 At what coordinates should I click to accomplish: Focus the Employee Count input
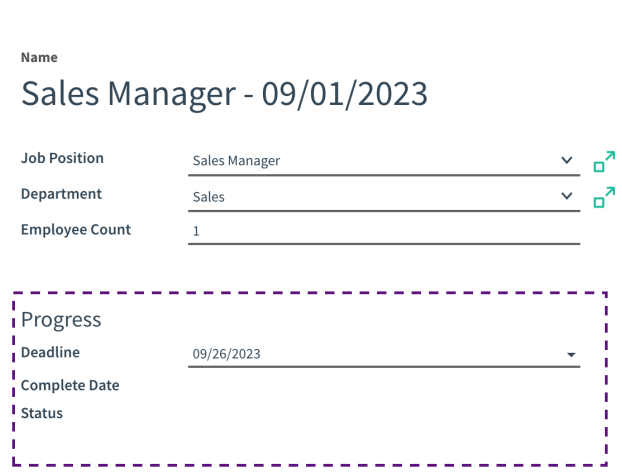384,231
